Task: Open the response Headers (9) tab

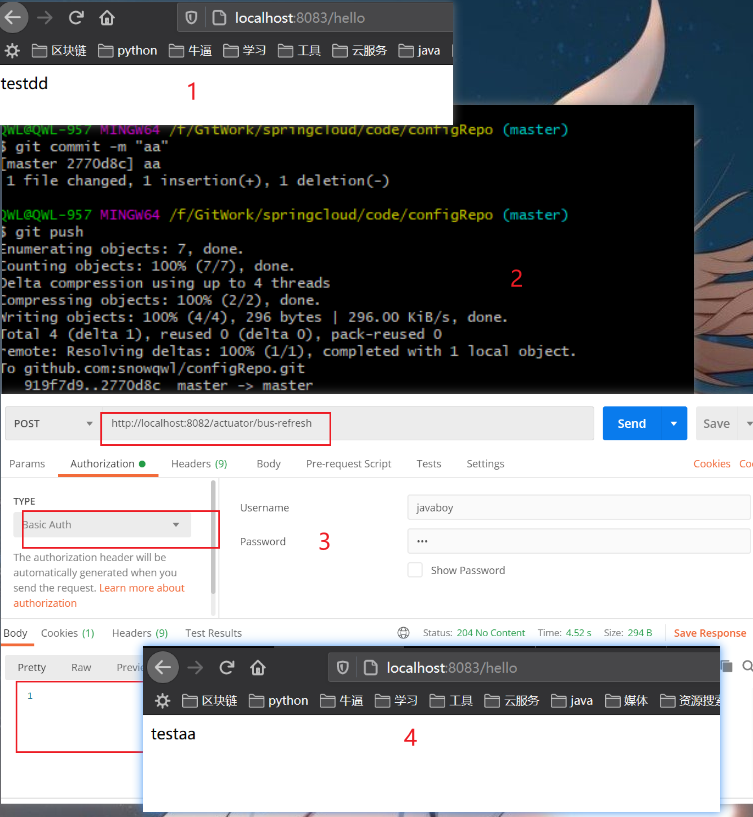Action: click(140, 633)
